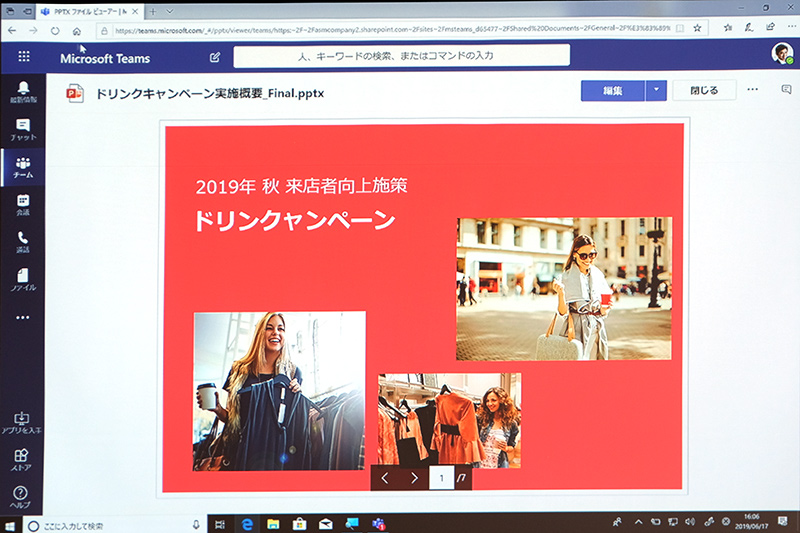This screenshot has height=533, width=800.
Task: Click the PowerPoint file icon by the filename
Action: pos(75,93)
